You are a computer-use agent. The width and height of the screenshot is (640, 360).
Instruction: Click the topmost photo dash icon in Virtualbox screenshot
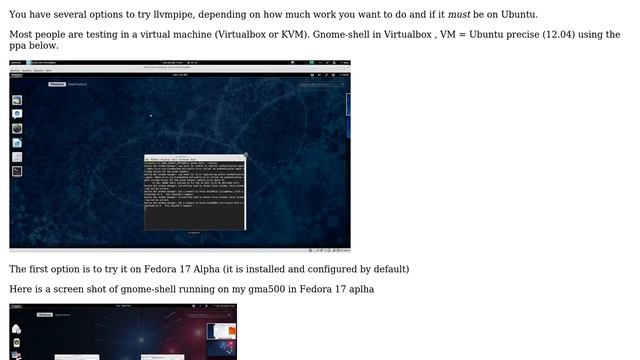pyautogui.click(x=17, y=100)
